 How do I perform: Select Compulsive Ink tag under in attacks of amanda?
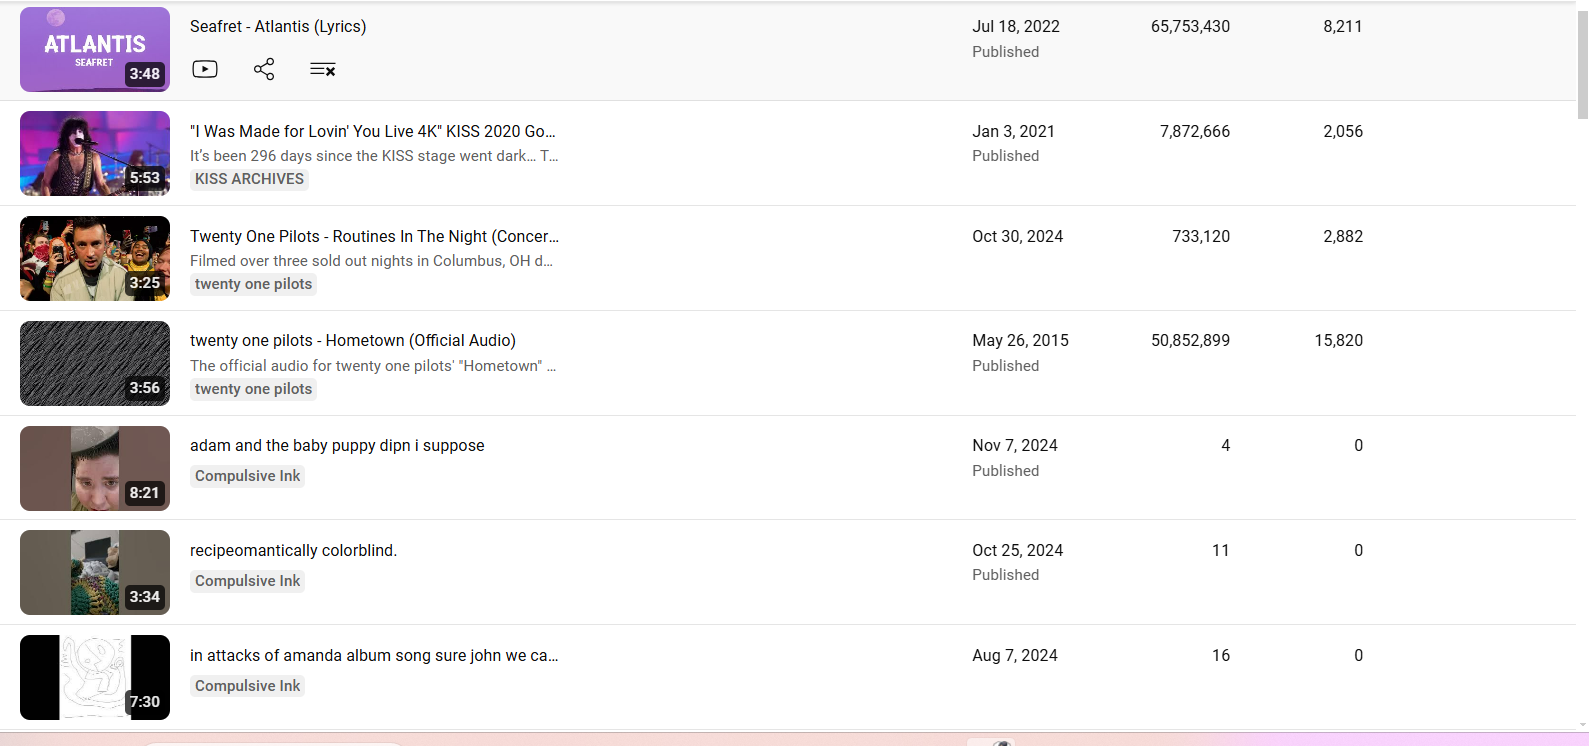click(247, 686)
